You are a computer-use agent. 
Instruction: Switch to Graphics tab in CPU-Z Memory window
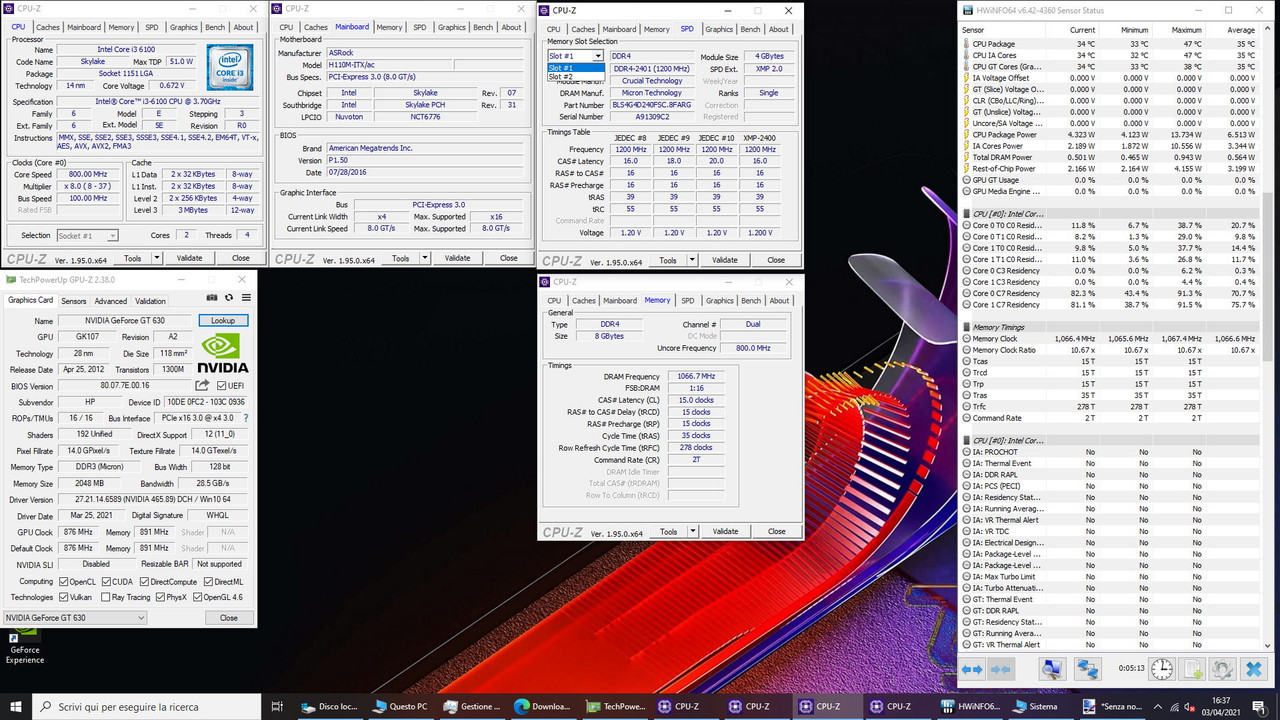coord(720,300)
